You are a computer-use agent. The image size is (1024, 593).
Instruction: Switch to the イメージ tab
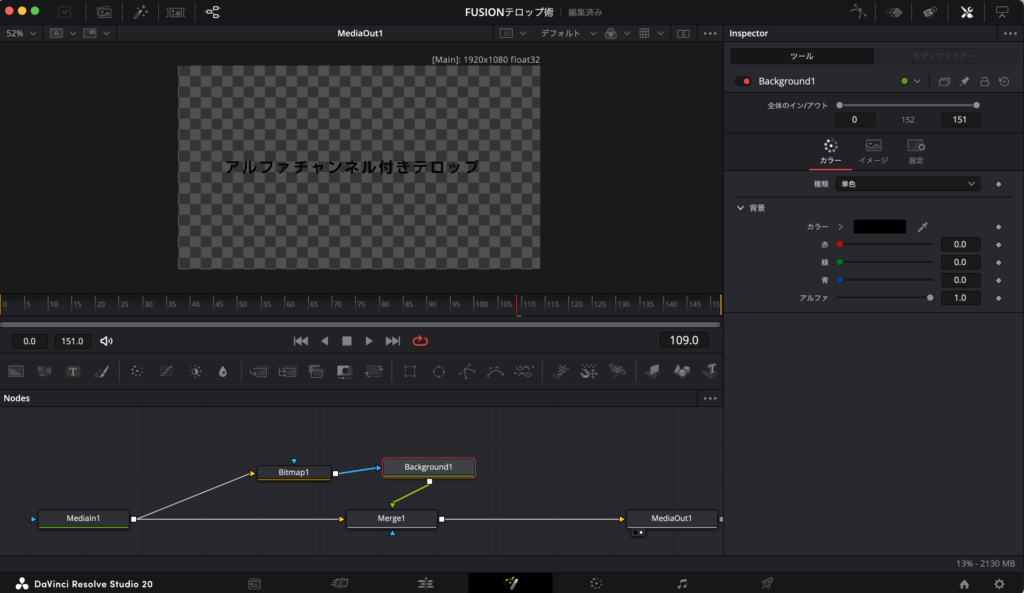(873, 150)
